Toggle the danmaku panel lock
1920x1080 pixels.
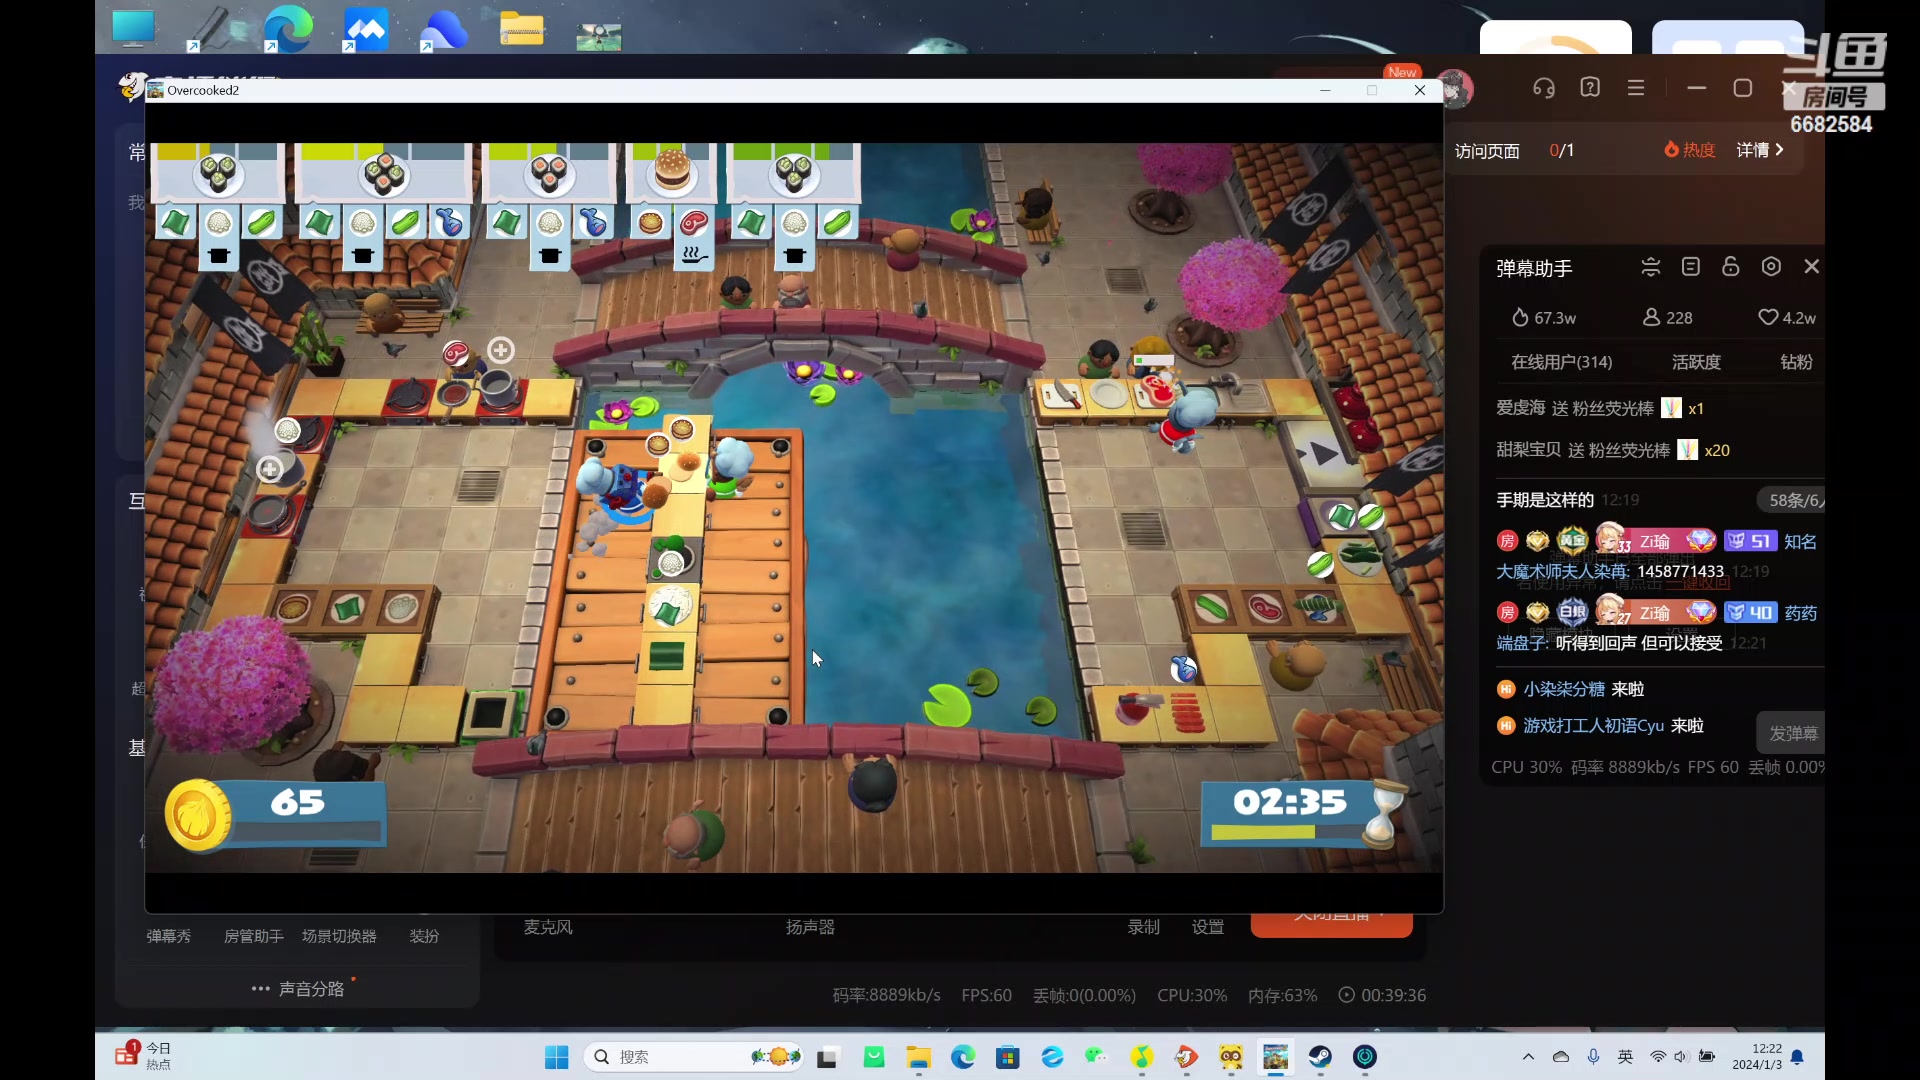tap(1731, 267)
